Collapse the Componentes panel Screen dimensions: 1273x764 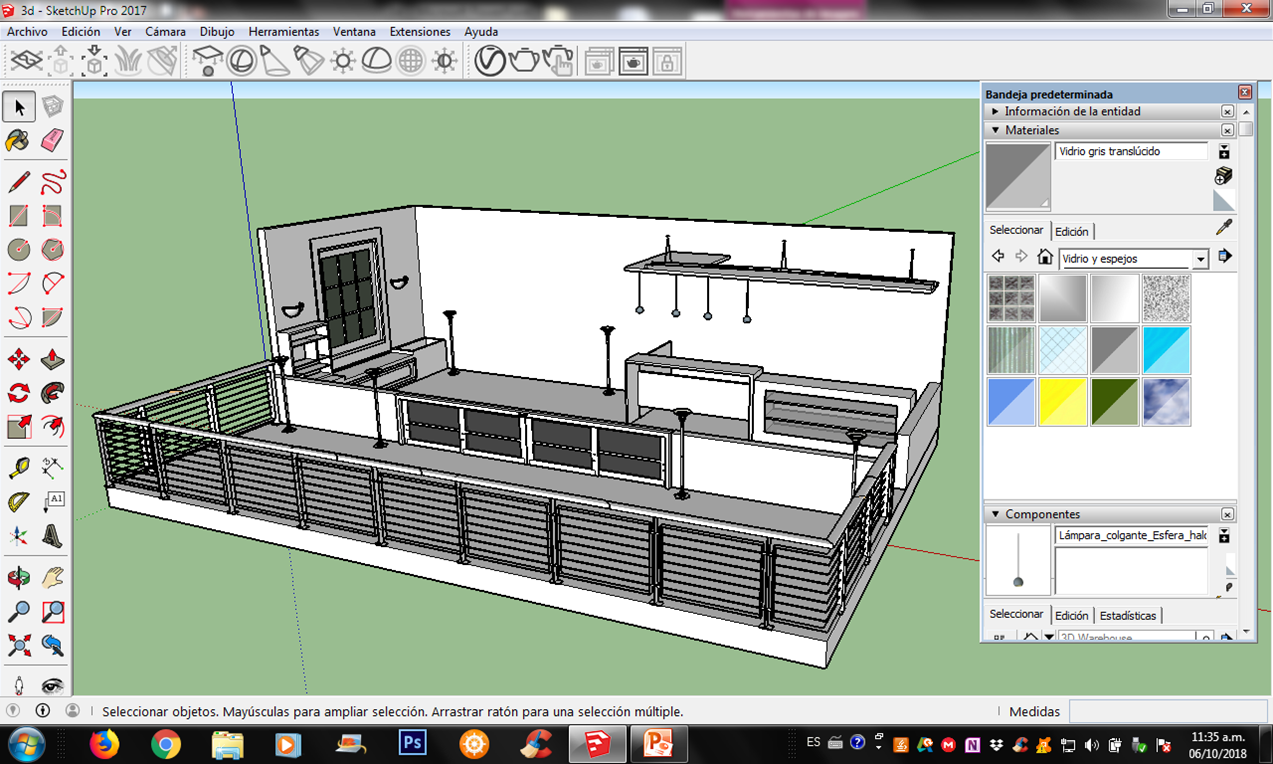995,515
